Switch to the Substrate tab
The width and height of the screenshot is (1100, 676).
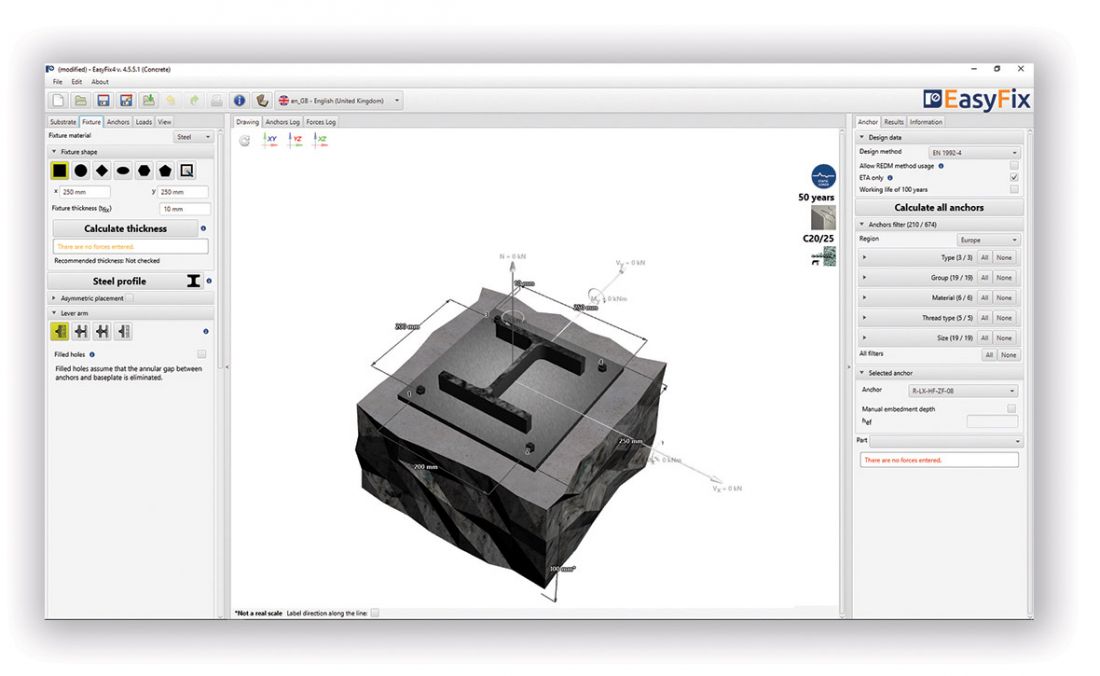(x=63, y=122)
